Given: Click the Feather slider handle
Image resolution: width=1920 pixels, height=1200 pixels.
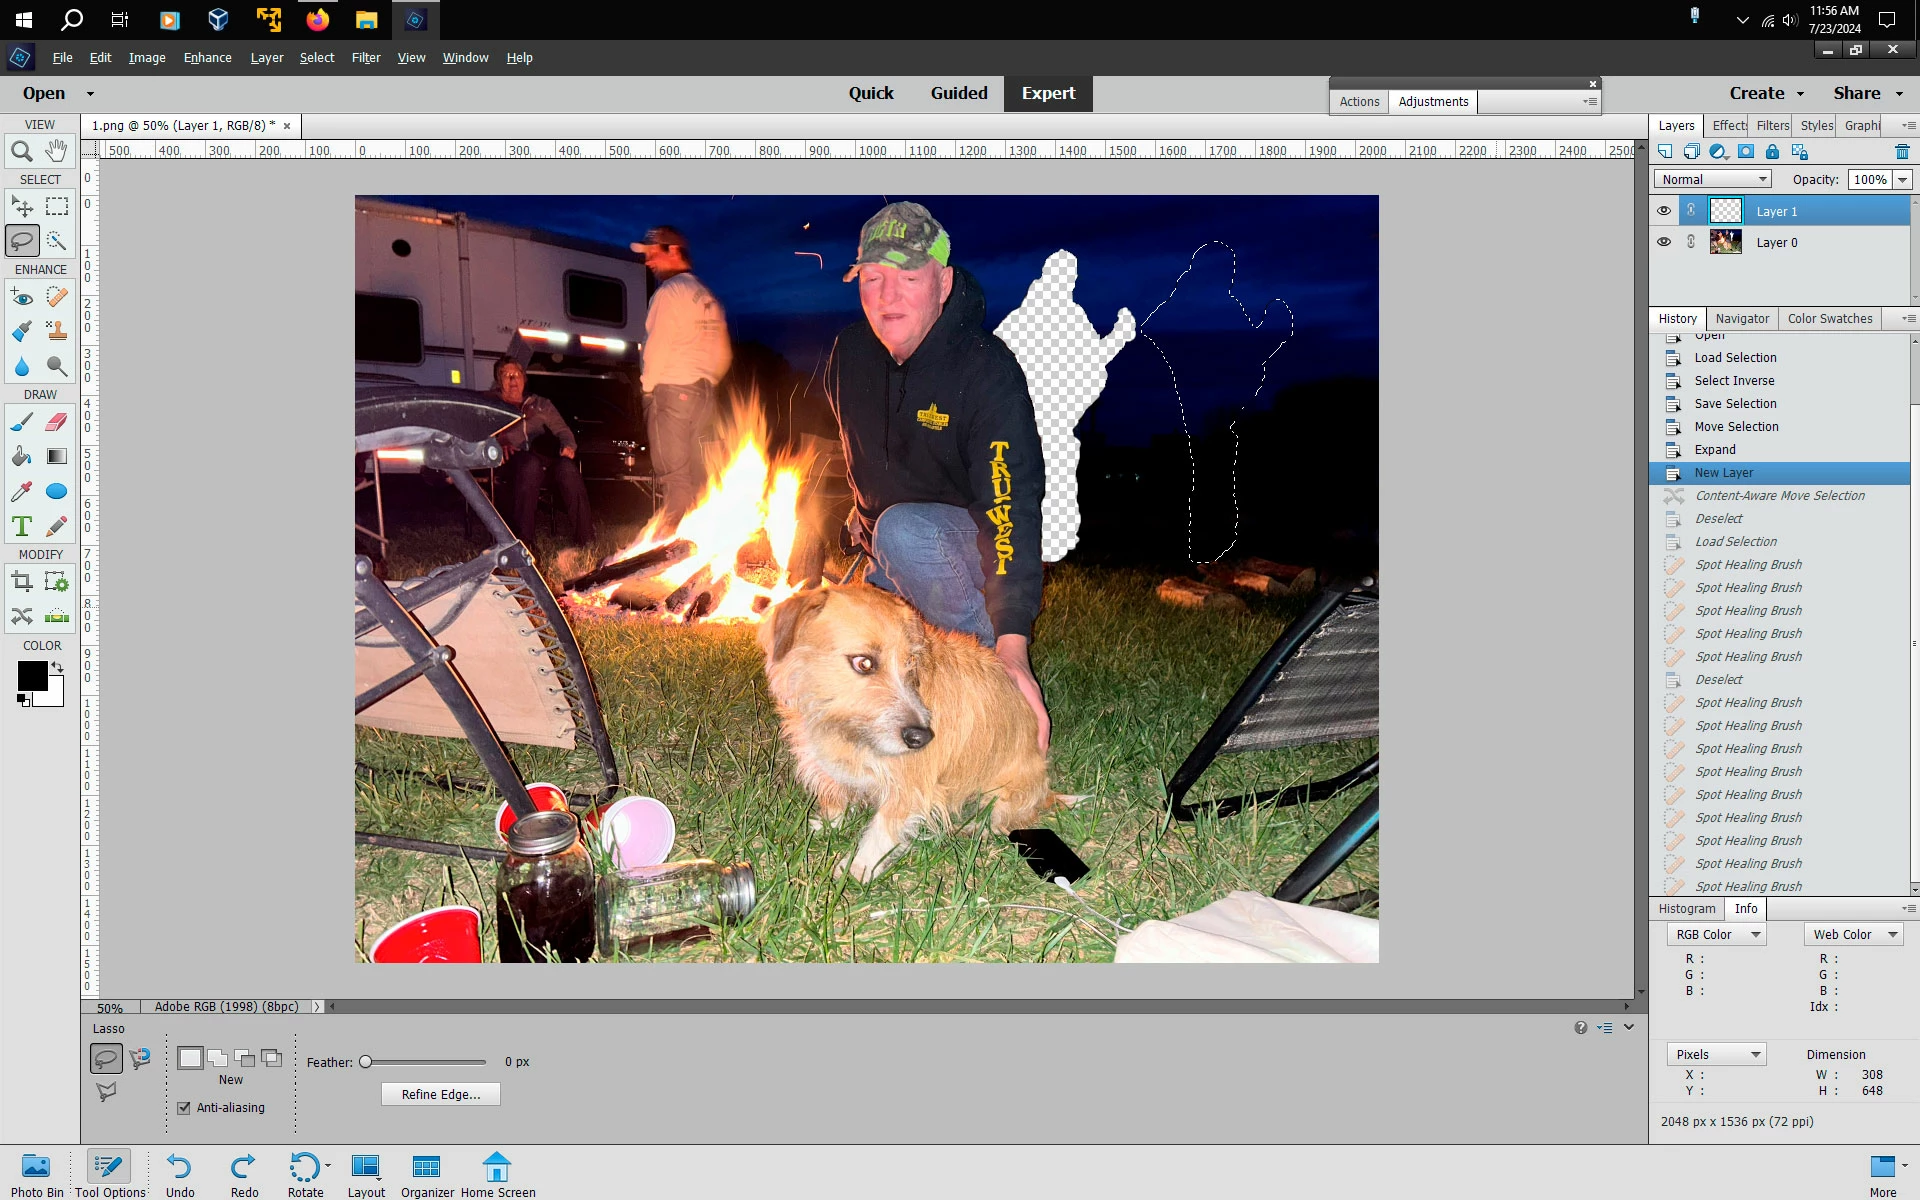Looking at the screenshot, I should (366, 1062).
